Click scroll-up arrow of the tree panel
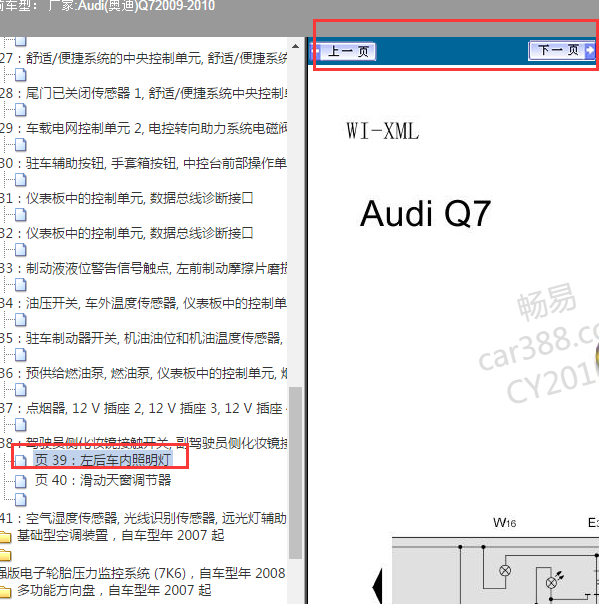The height and width of the screenshot is (604, 599). coord(295,47)
